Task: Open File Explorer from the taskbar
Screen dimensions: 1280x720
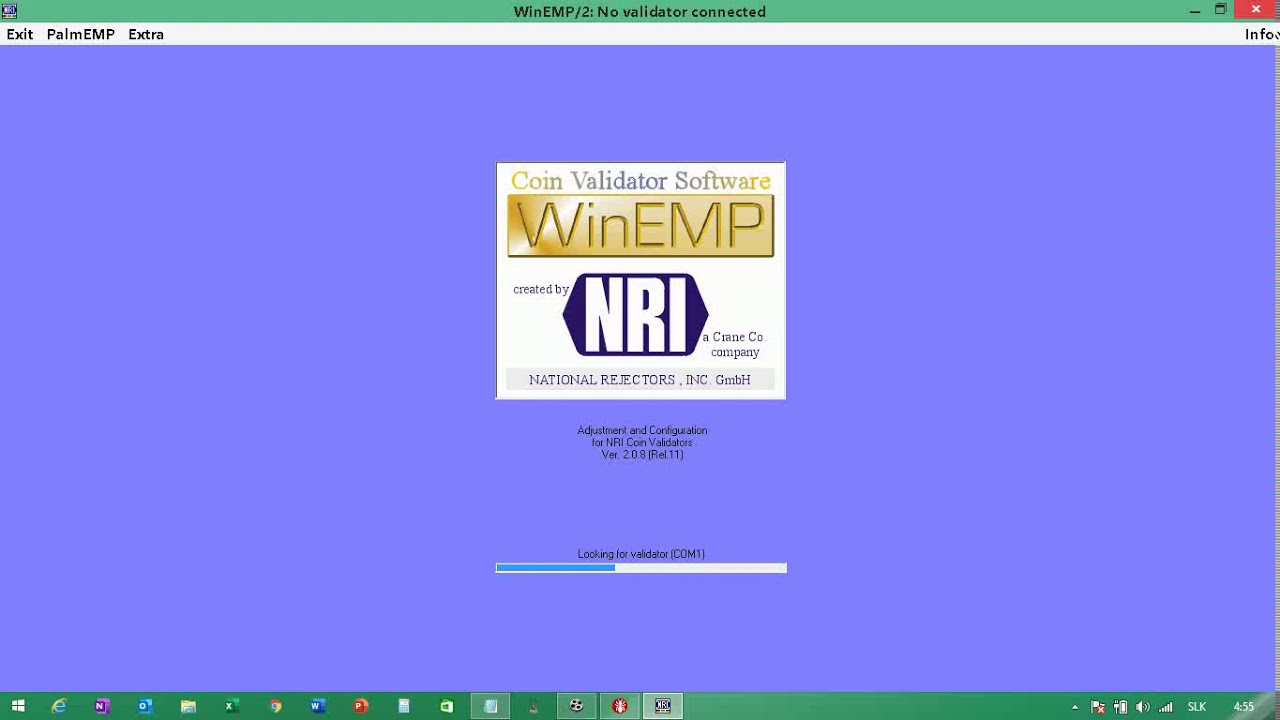Action: point(188,706)
